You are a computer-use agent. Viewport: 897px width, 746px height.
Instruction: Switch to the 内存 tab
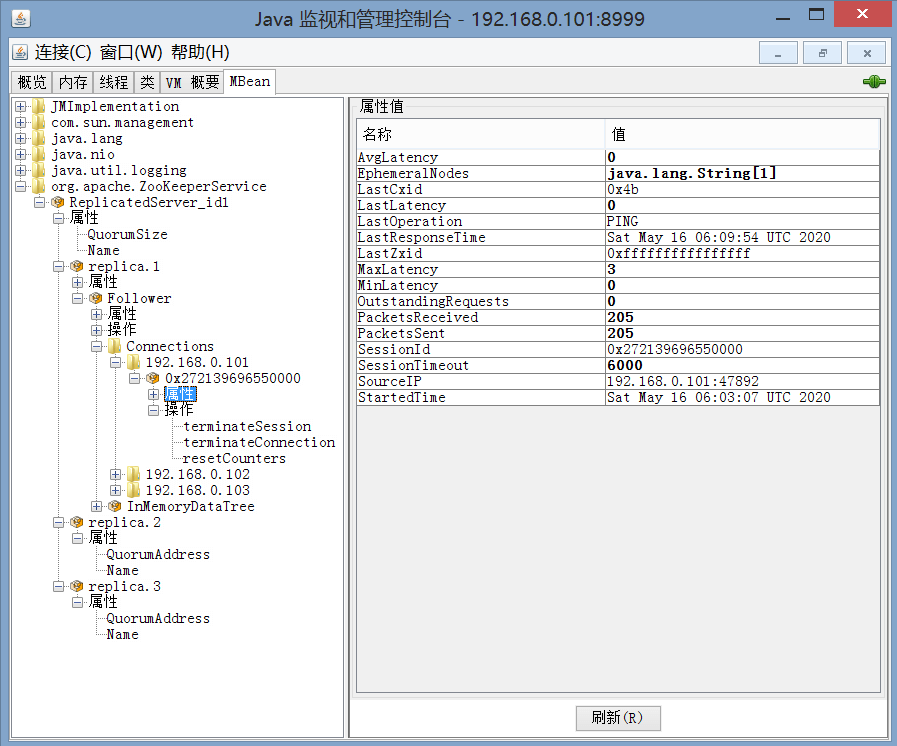pyautogui.click(x=73, y=82)
